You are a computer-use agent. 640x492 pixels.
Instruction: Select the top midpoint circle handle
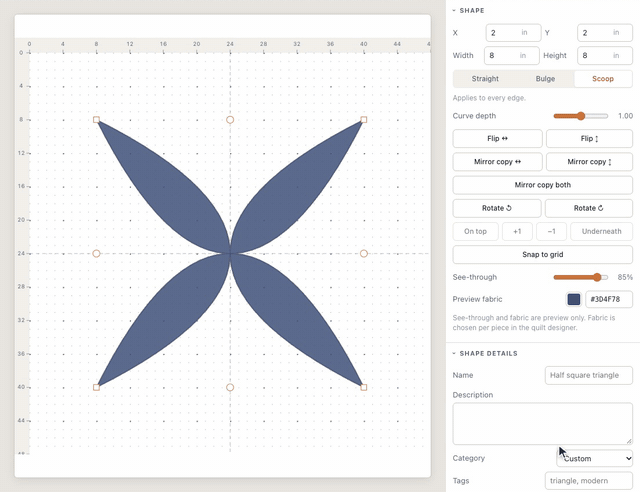230,120
